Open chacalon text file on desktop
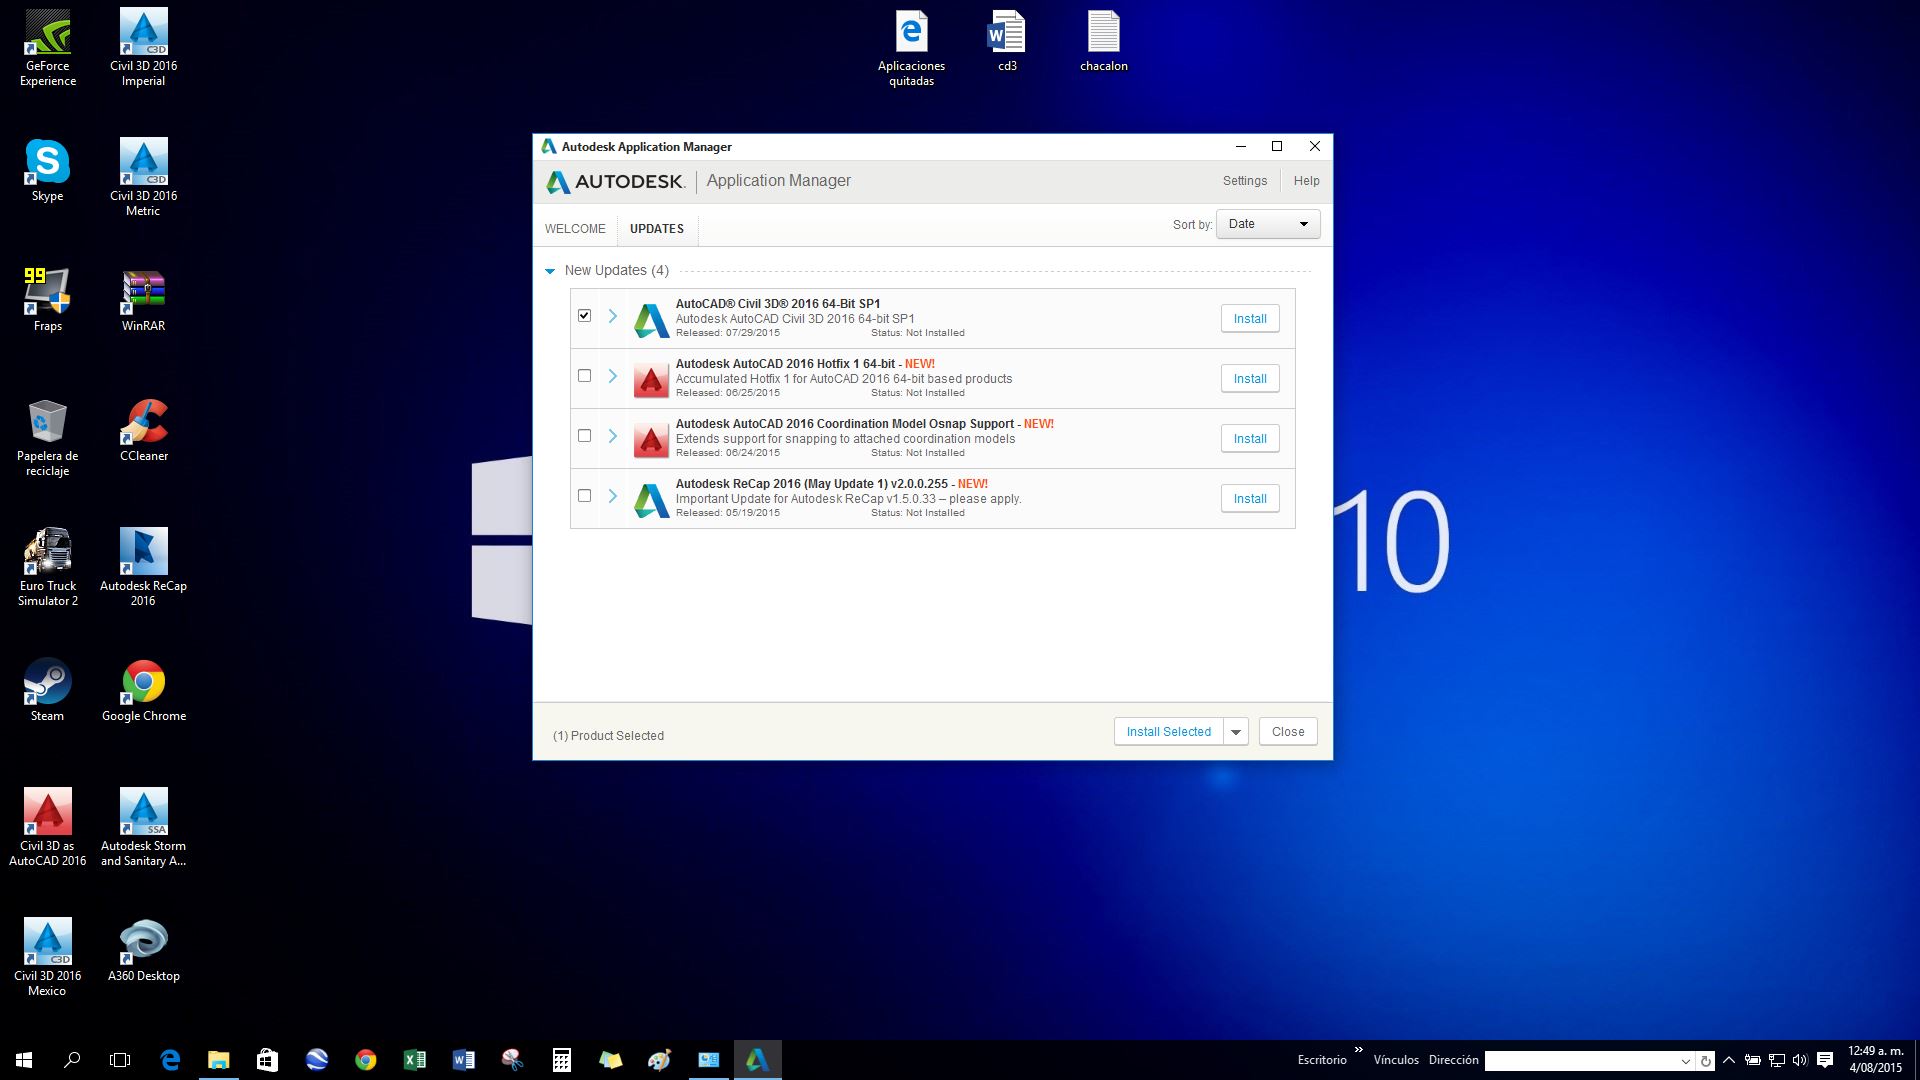This screenshot has height=1080, width=1920. coord(1103,40)
